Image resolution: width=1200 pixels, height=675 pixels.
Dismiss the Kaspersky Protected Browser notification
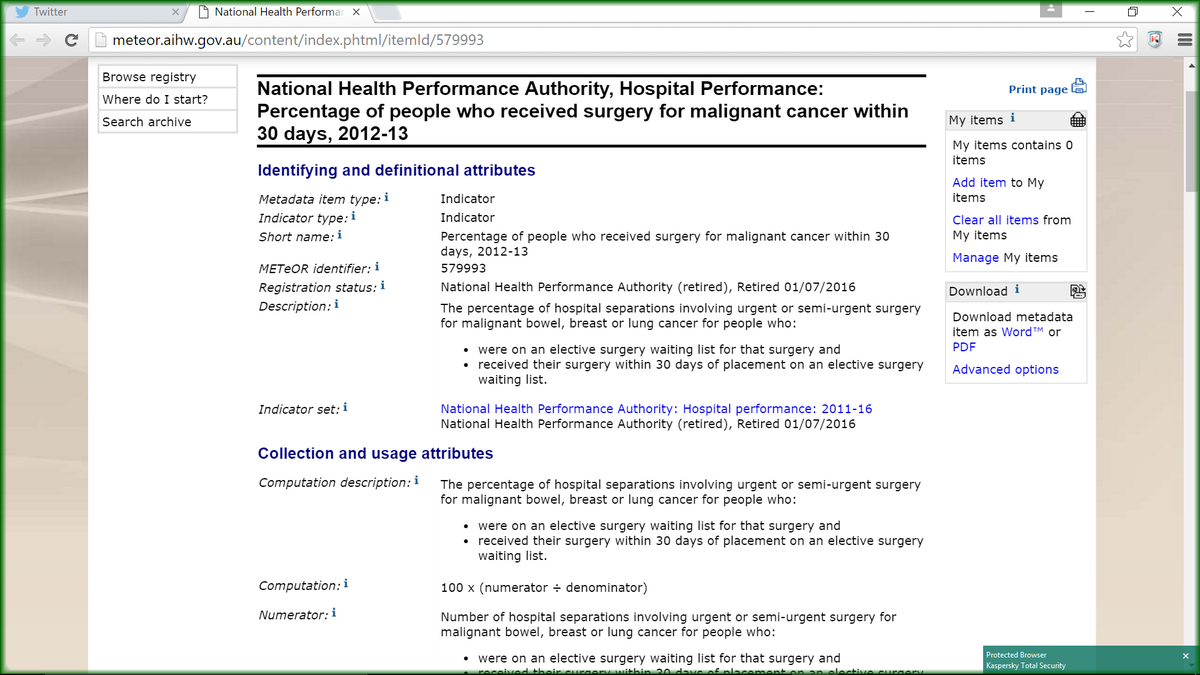point(1186,656)
